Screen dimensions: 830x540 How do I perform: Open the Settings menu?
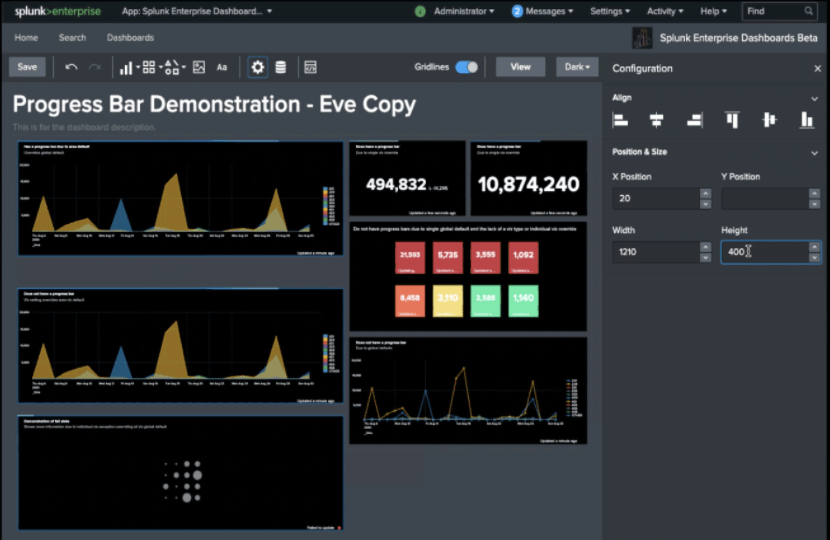tap(610, 11)
